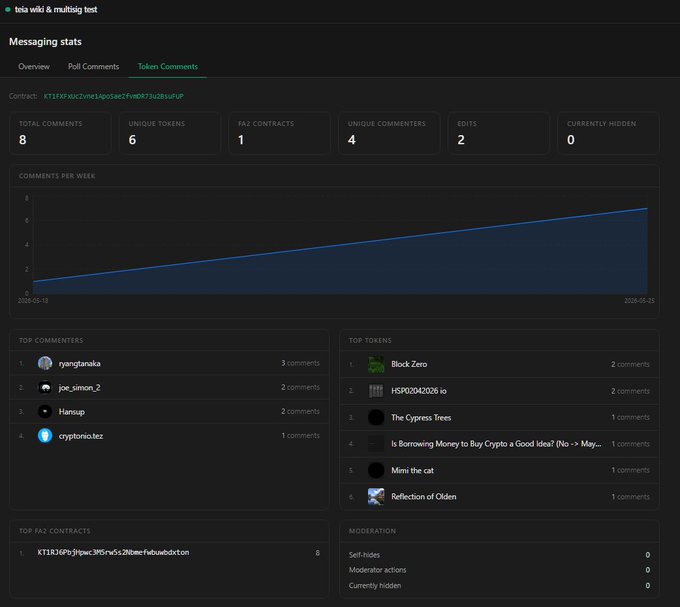Open HSP02042026 io token thumbnail
Image resolution: width=680 pixels, height=607 pixels.
point(376,391)
